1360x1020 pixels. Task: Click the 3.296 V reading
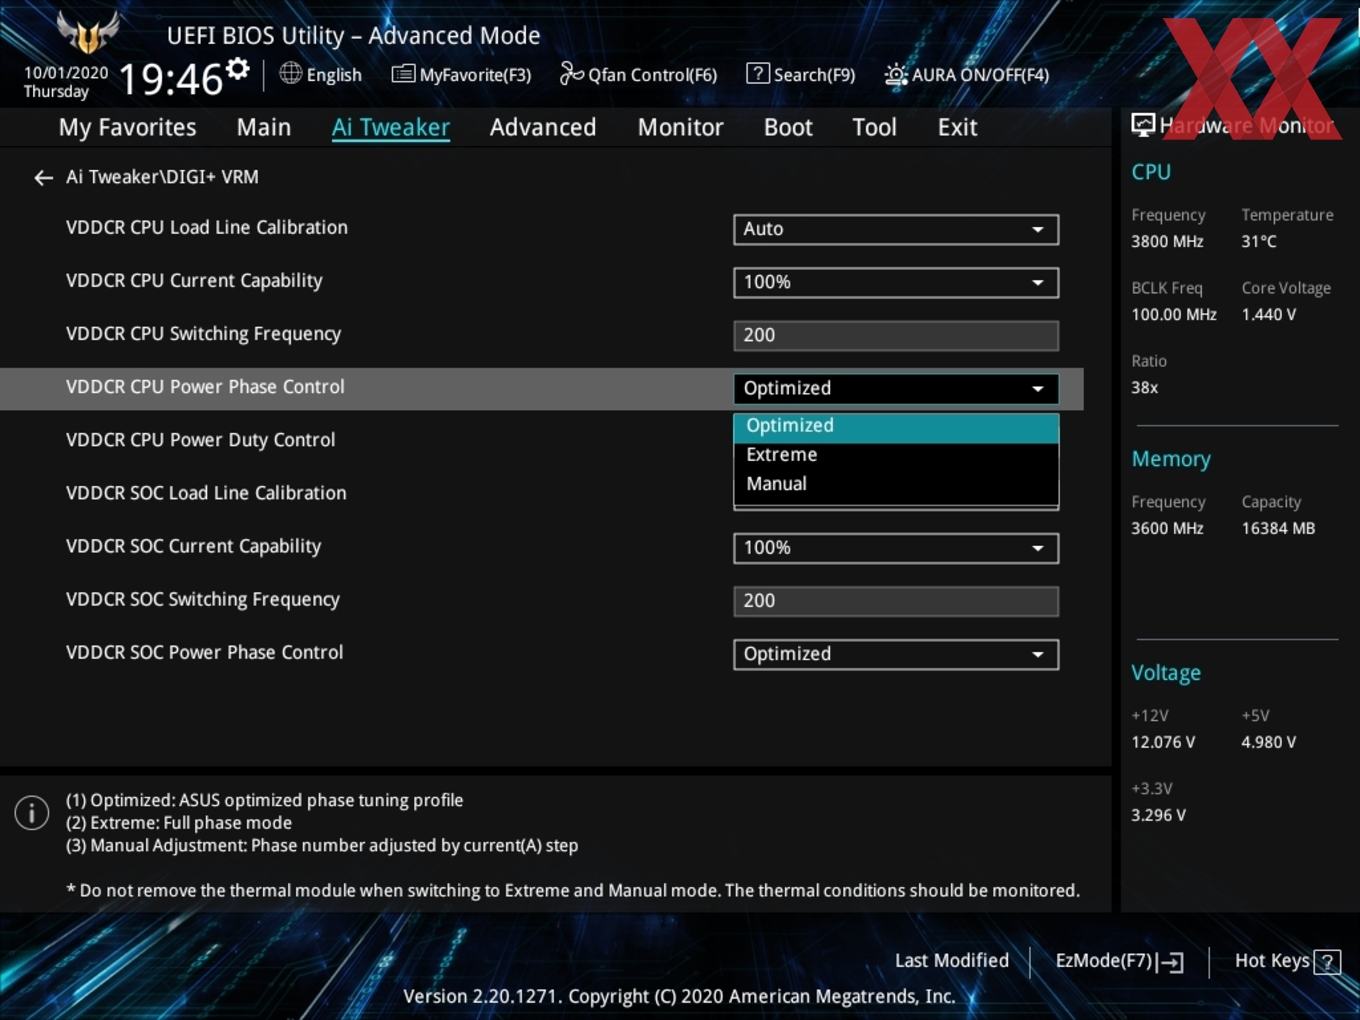click(1158, 816)
